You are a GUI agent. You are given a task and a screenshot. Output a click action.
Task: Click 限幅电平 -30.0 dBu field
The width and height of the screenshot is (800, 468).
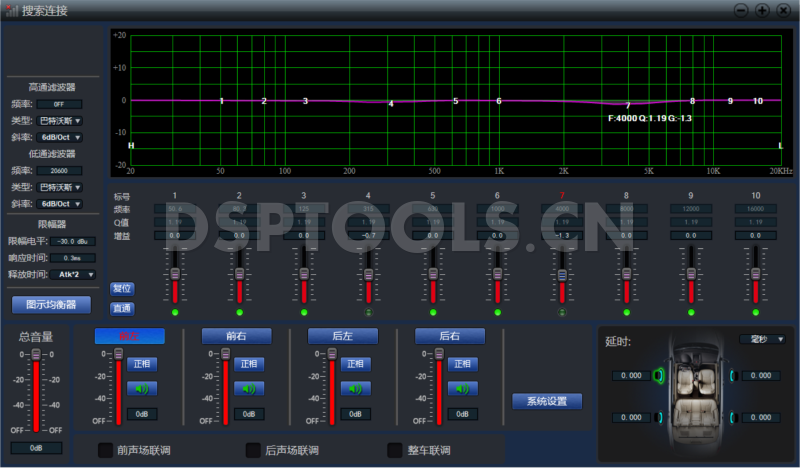[x=73, y=241]
